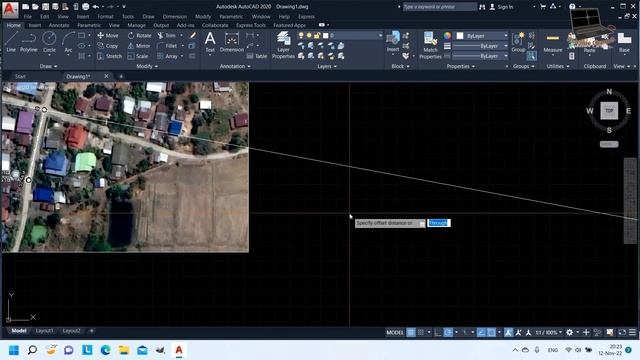Viewport: 640px width, 360px height.
Task: Toggle 2D object snap in status bar
Action: [492, 333]
